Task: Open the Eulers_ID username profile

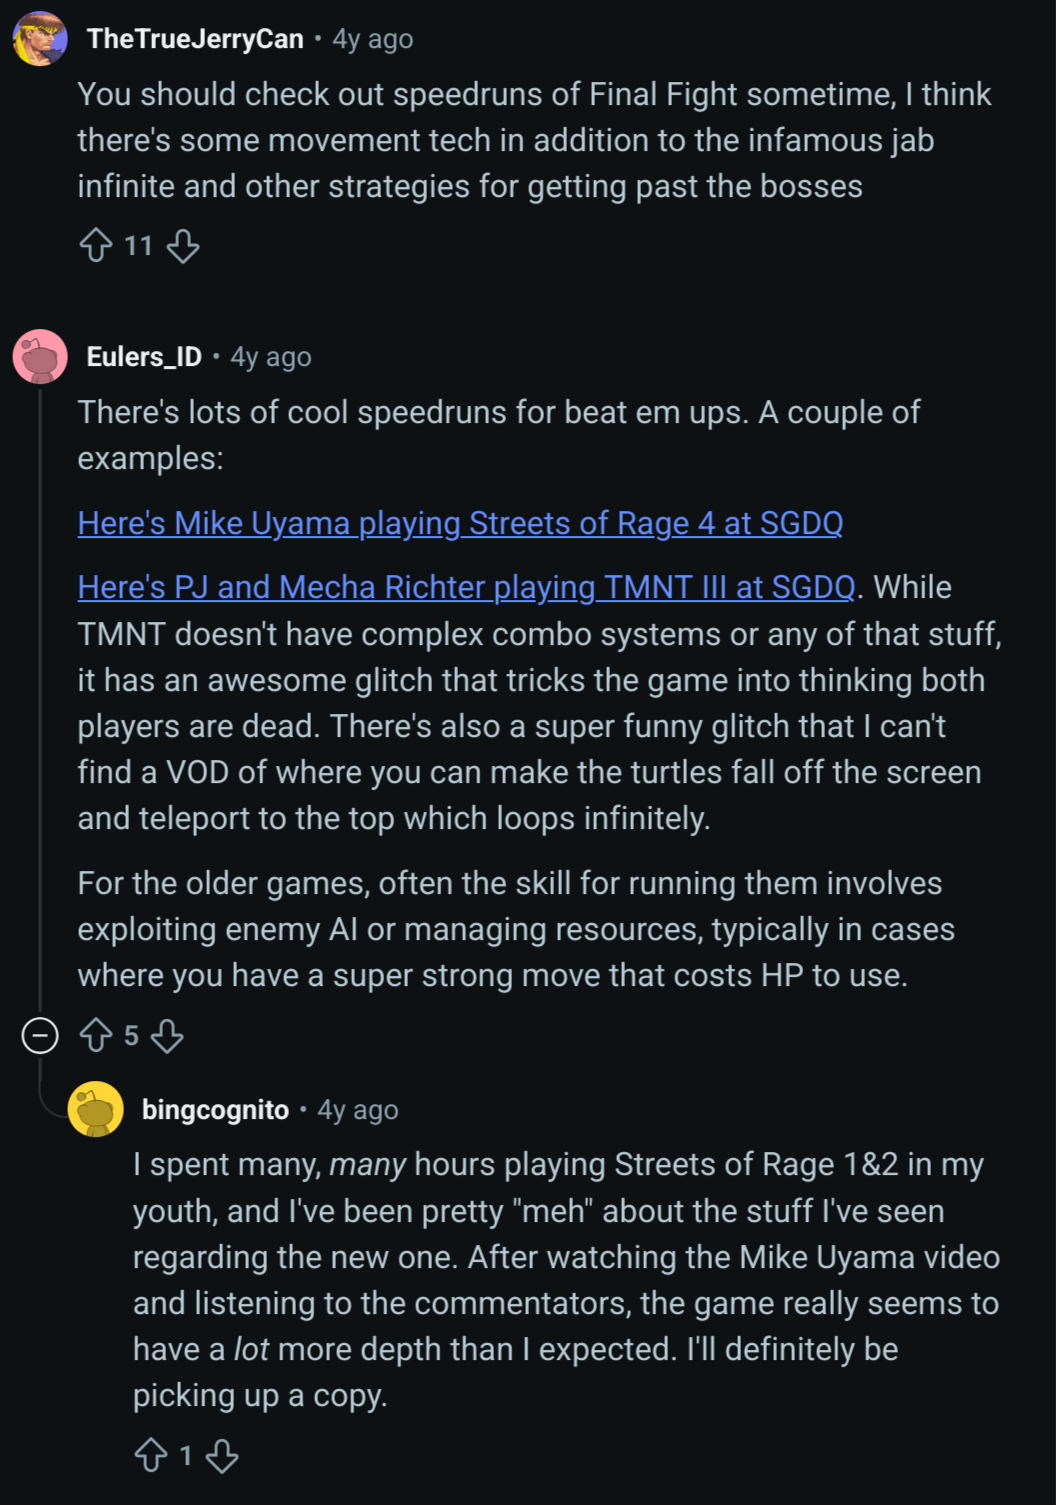Action: (x=144, y=357)
